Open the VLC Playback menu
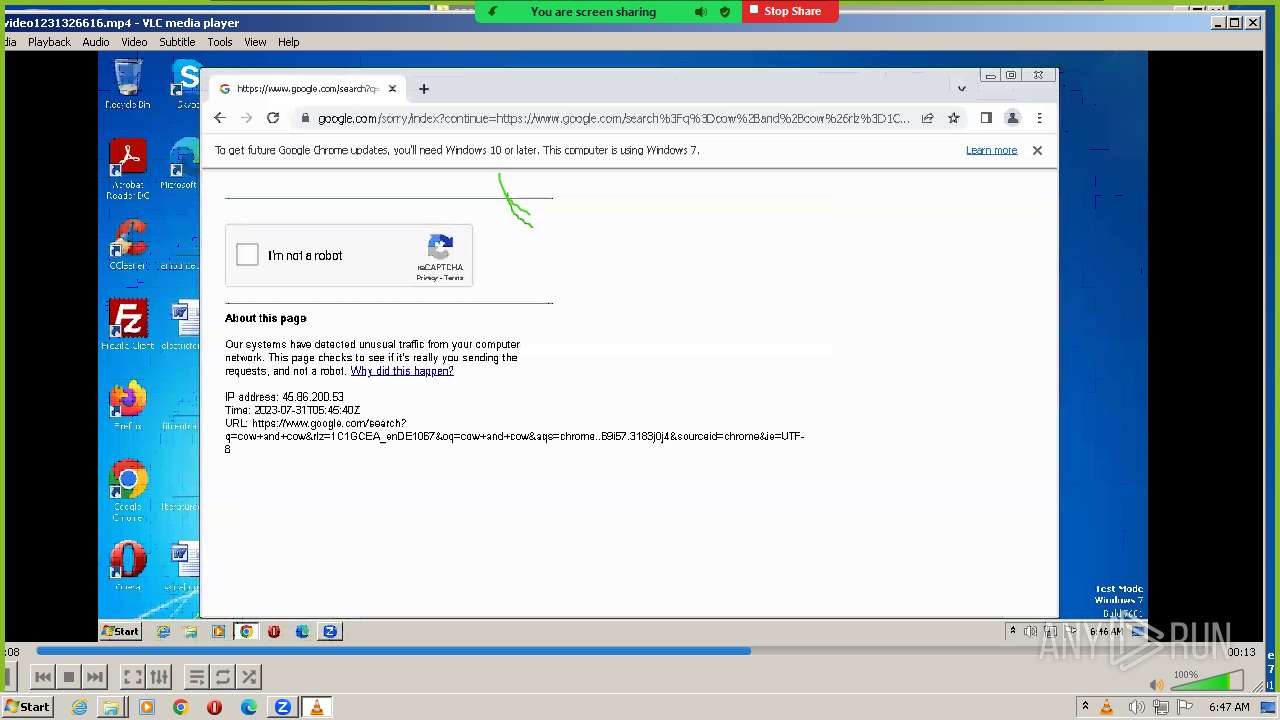The width and height of the screenshot is (1280, 720). click(x=49, y=42)
